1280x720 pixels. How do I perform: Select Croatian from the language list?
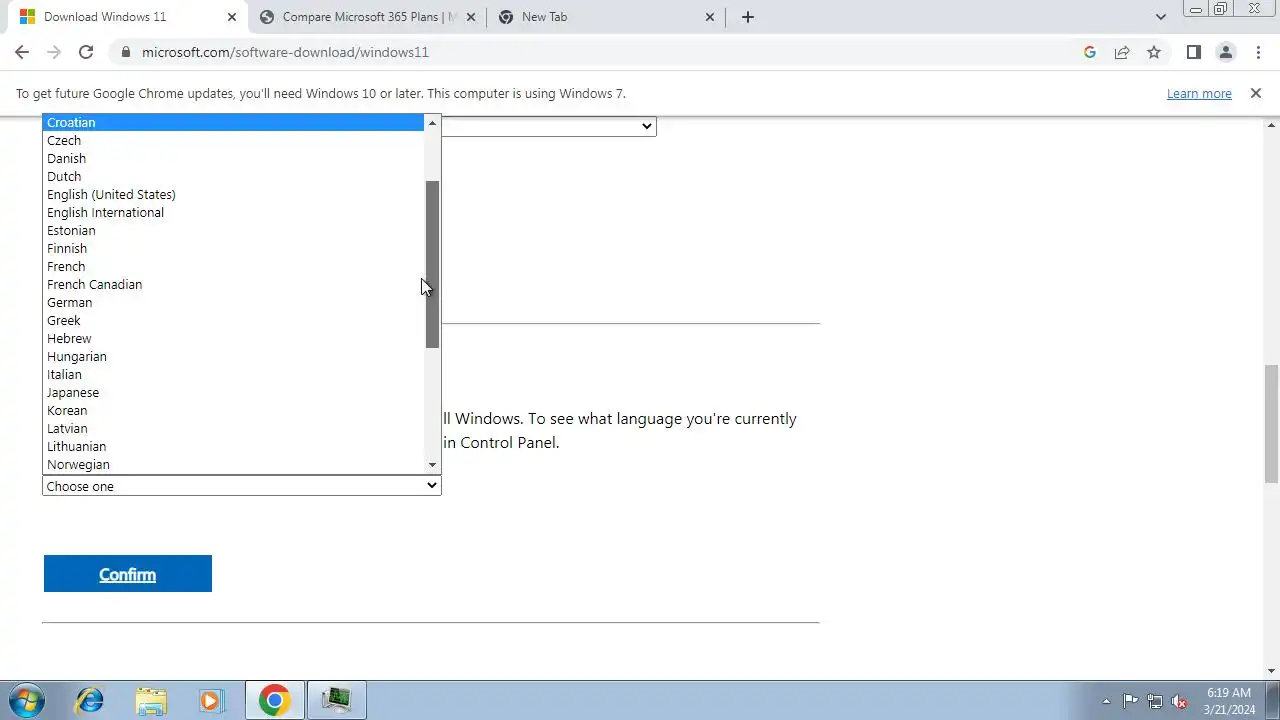pyautogui.click(x=233, y=122)
